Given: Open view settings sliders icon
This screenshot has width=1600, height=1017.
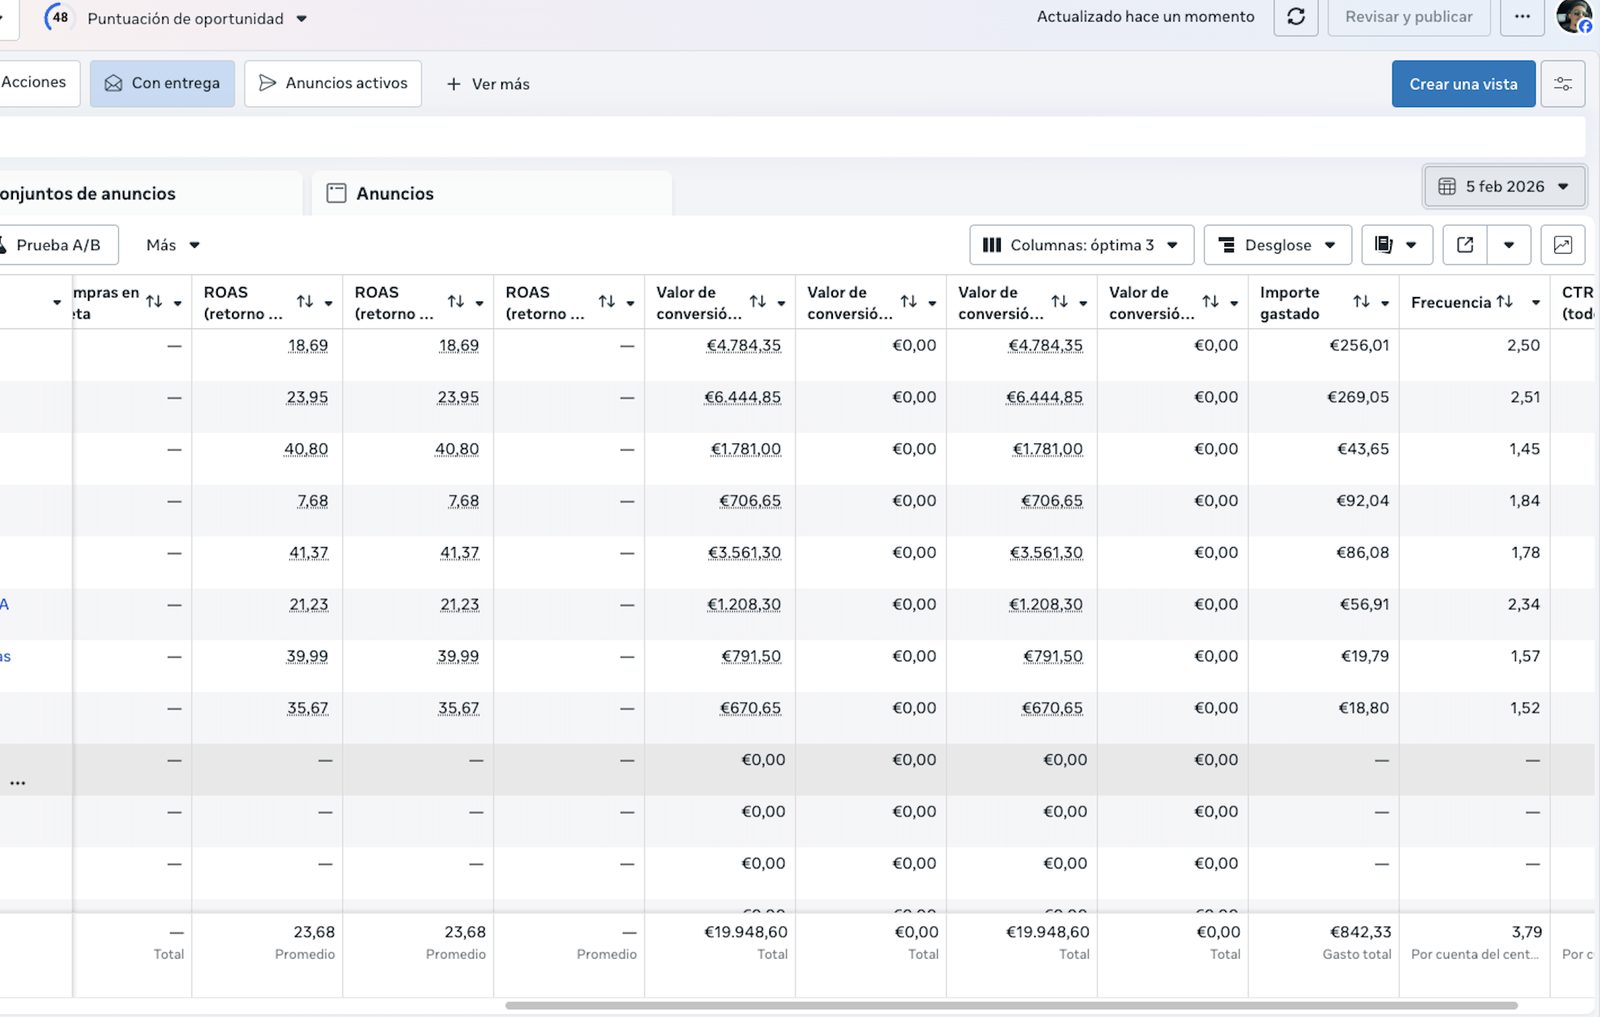Looking at the screenshot, I should pyautogui.click(x=1563, y=84).
